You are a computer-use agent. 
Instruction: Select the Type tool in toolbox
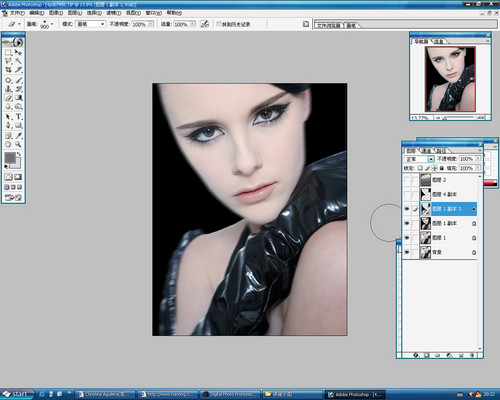tap(18, 117)
